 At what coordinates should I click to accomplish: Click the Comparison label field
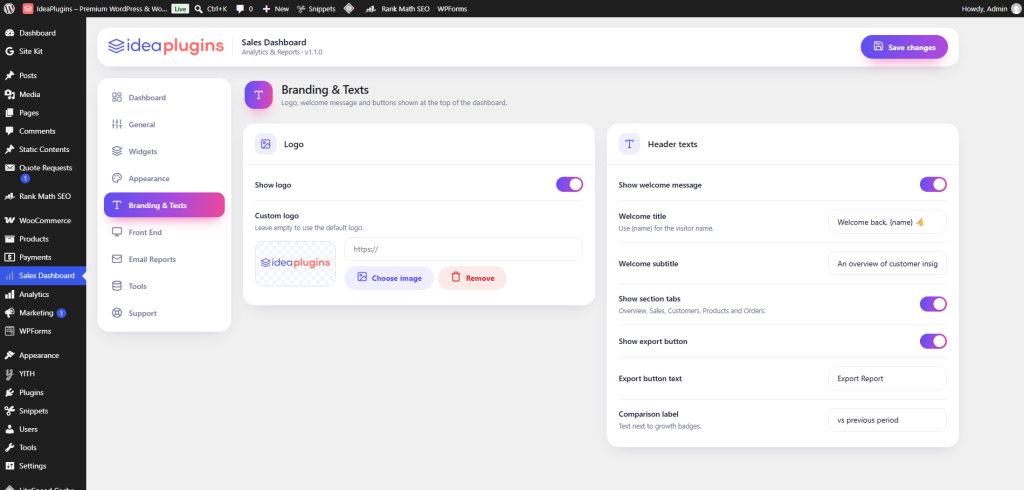click(x=888, y=420)
